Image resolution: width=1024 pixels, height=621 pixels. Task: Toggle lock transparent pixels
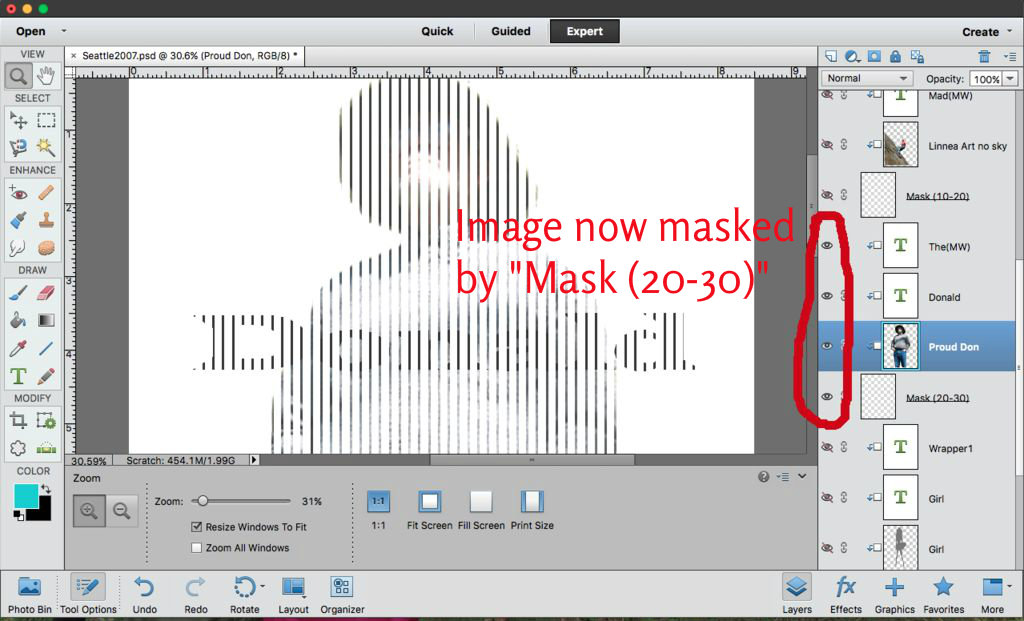click(917, 57)
